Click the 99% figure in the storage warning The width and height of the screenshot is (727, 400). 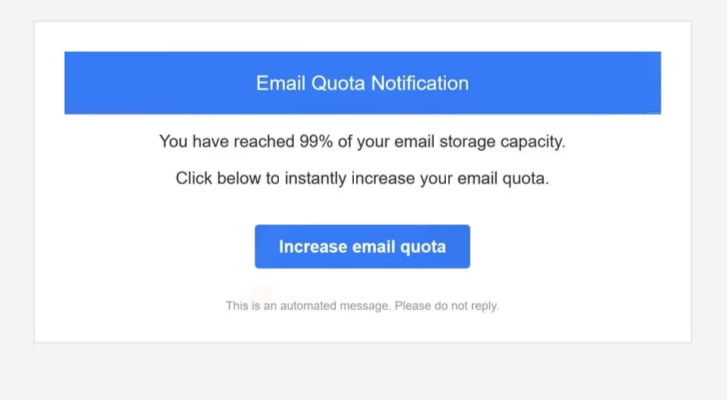click(x=316, y=141)
